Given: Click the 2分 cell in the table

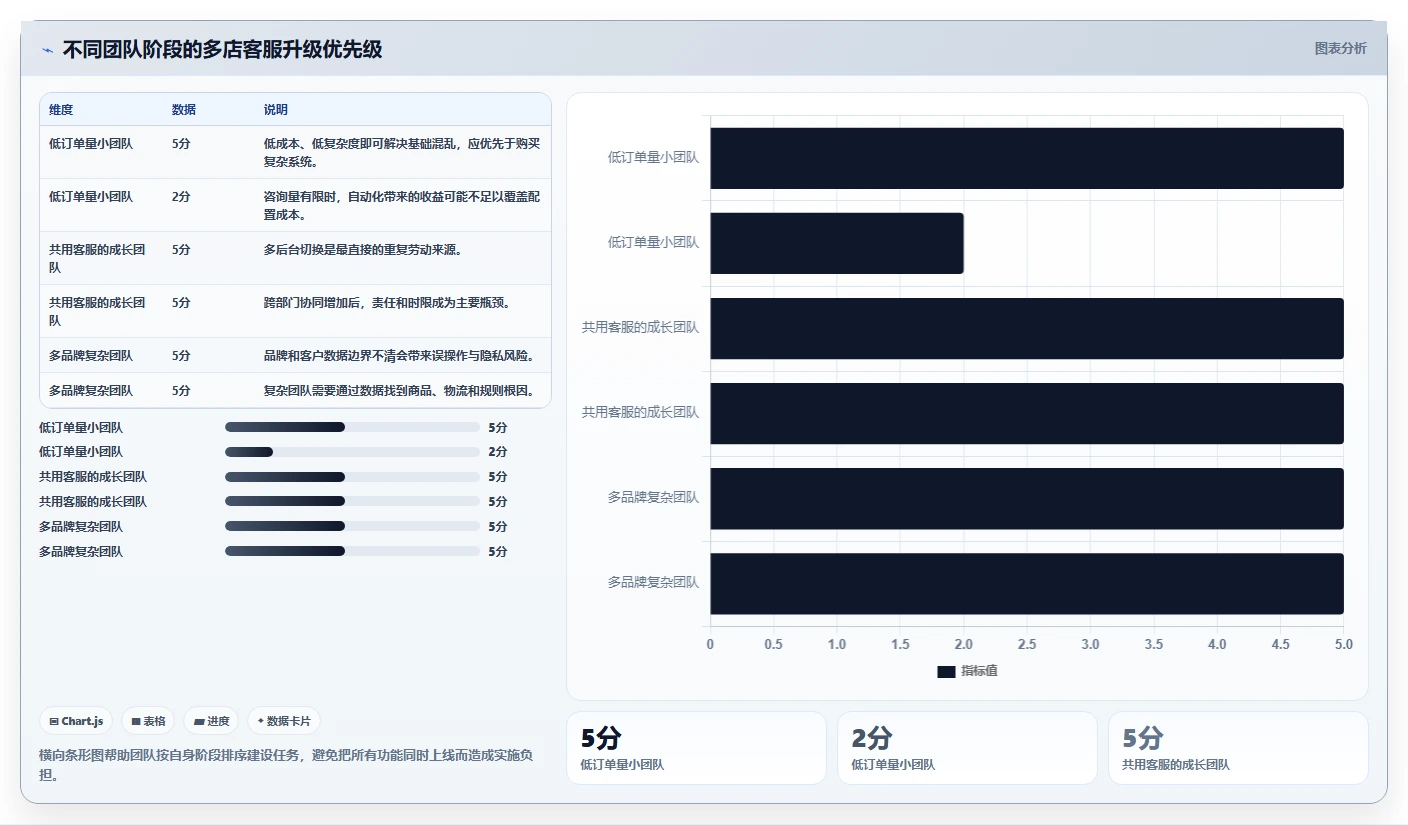Looking at the screenshot, I should click(x=181, y=196).
